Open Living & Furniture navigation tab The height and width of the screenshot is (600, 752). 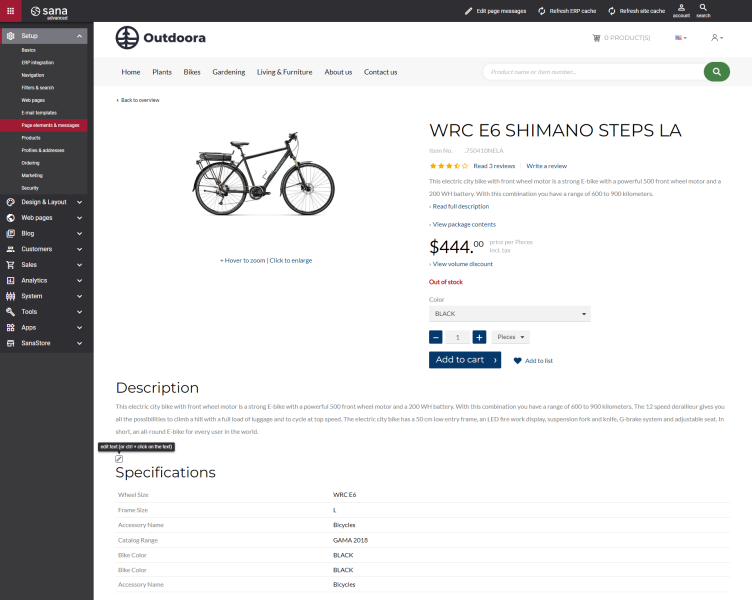pyautogui.click(x=284, y=72)
